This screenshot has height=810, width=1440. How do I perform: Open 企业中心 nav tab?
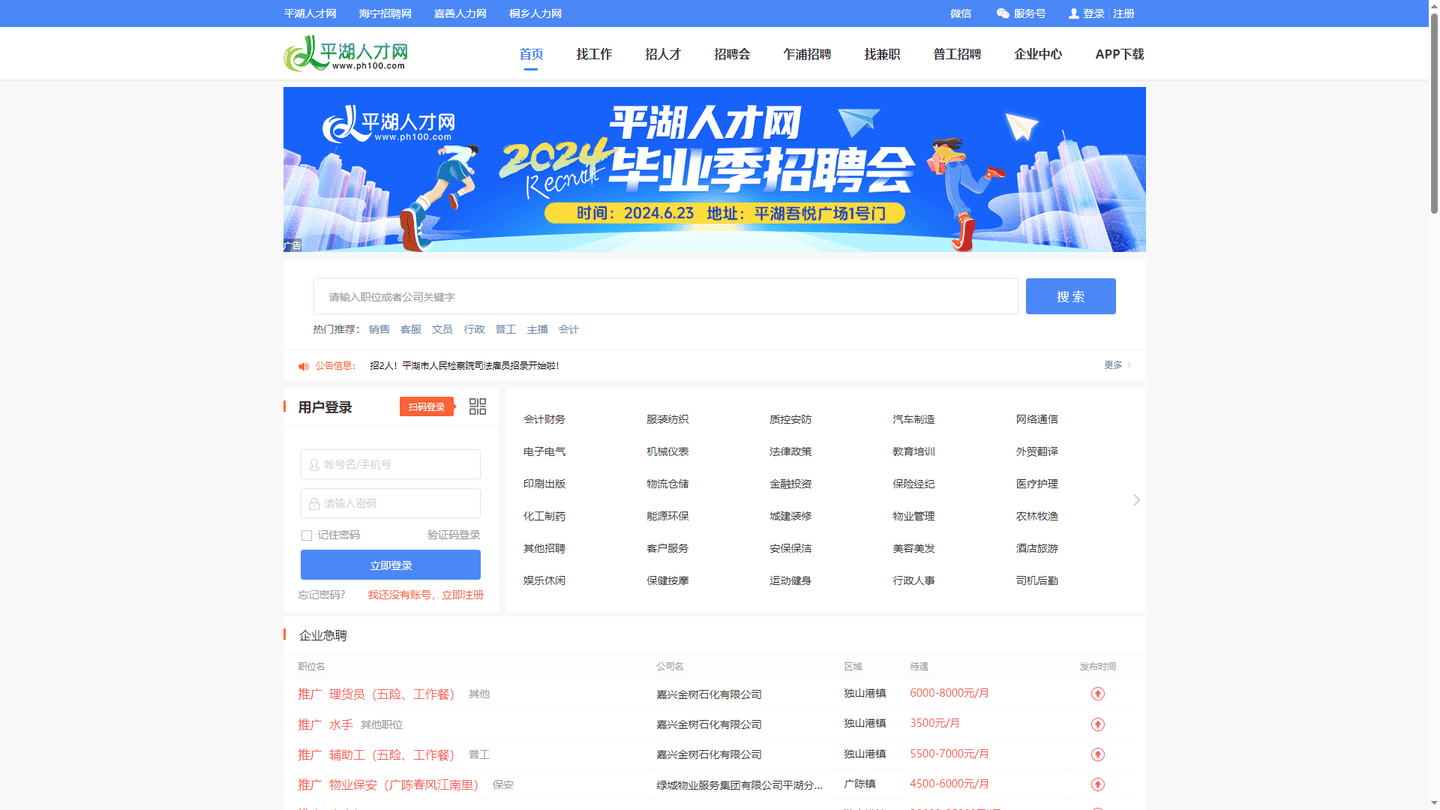coord(1038,54)
